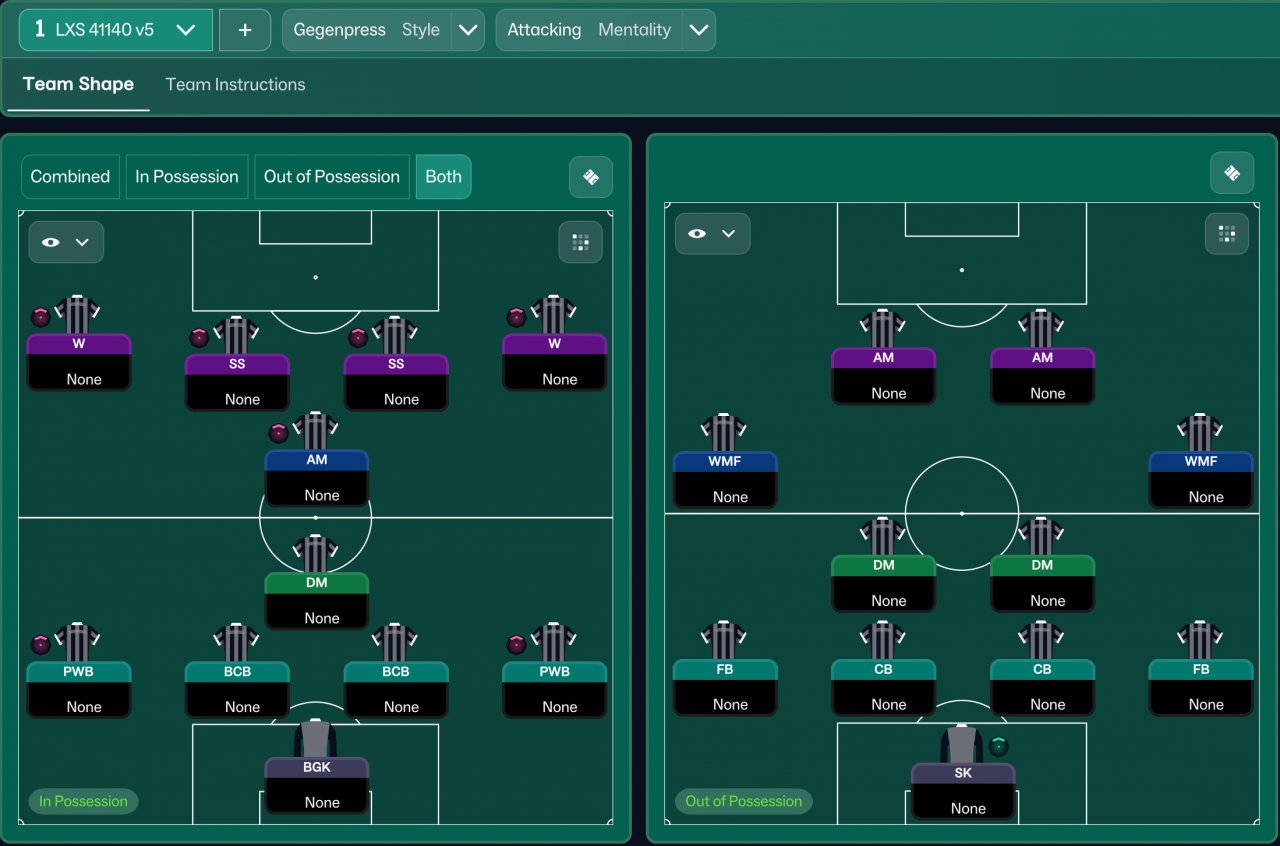This screenshot has width=1280, height=846.
Task: Click the pink badge beside the left PWB player
Action: pos(41,645)
